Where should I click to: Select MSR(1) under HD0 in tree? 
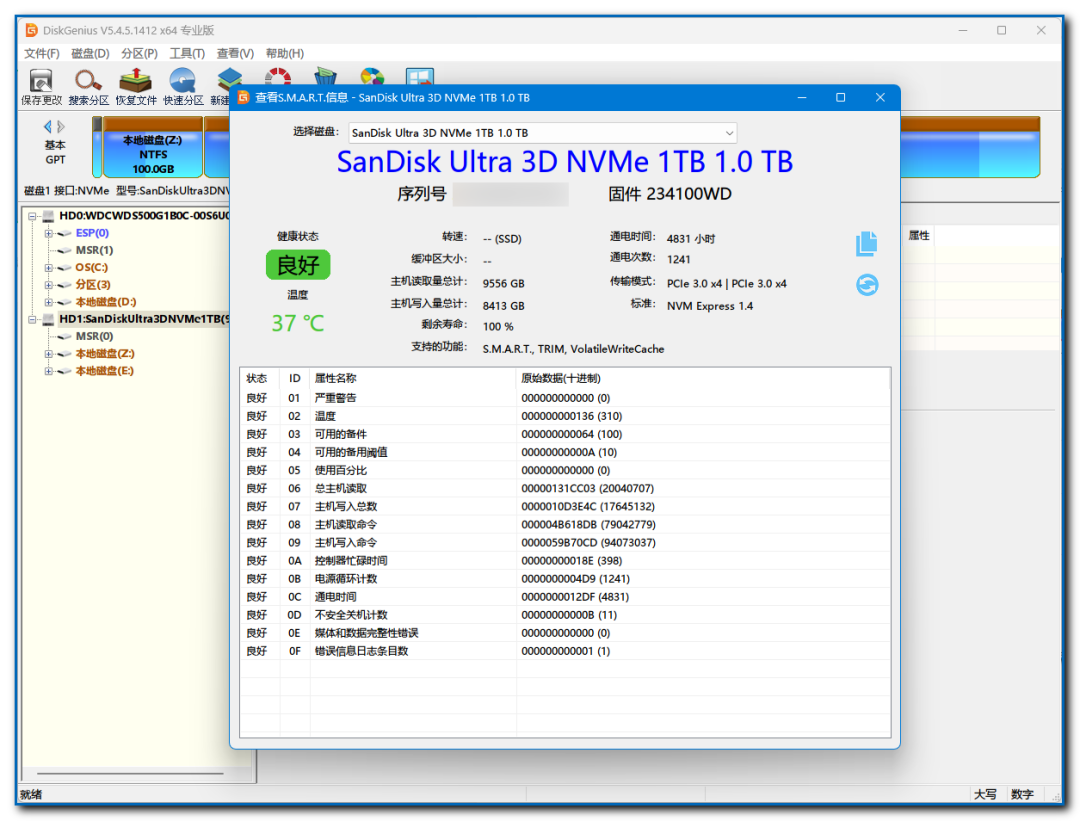94,250
